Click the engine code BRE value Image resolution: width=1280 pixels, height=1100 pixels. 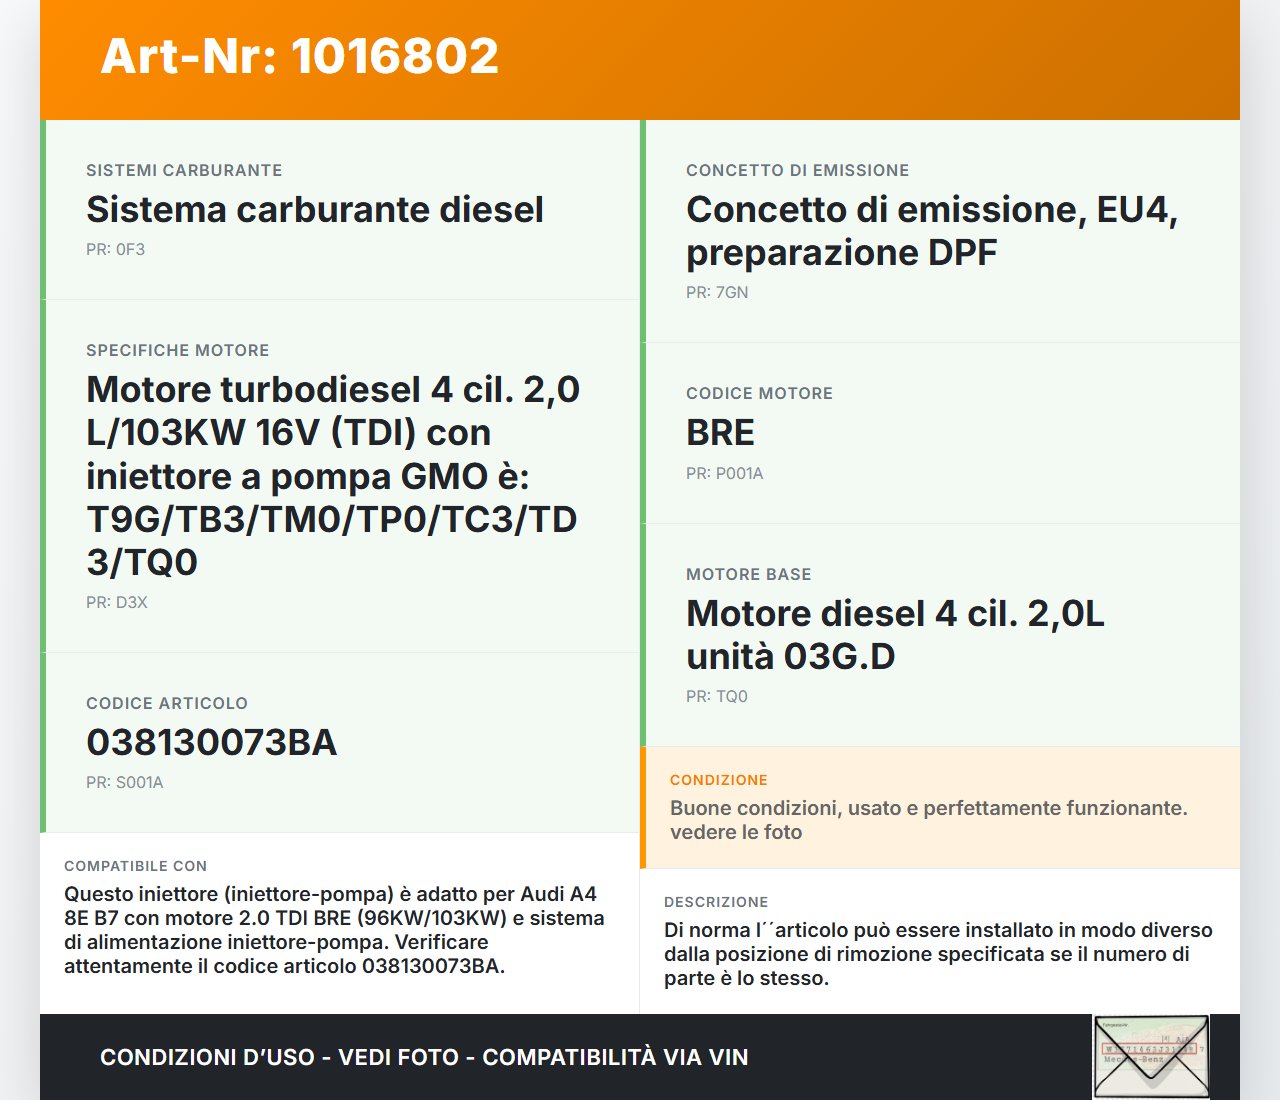coord(720,433)
